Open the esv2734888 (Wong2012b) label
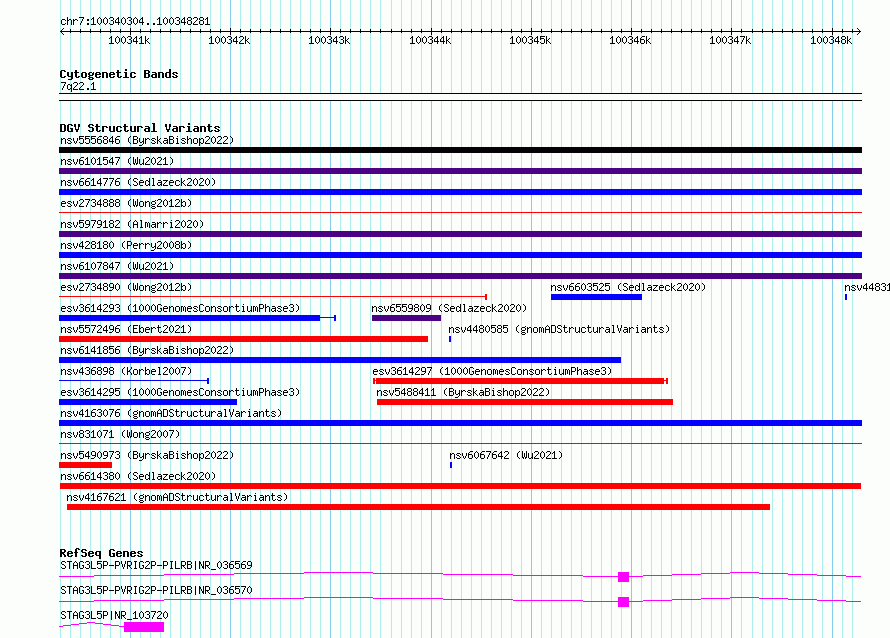This screenshot has height=638, width=890. (126, 203)
